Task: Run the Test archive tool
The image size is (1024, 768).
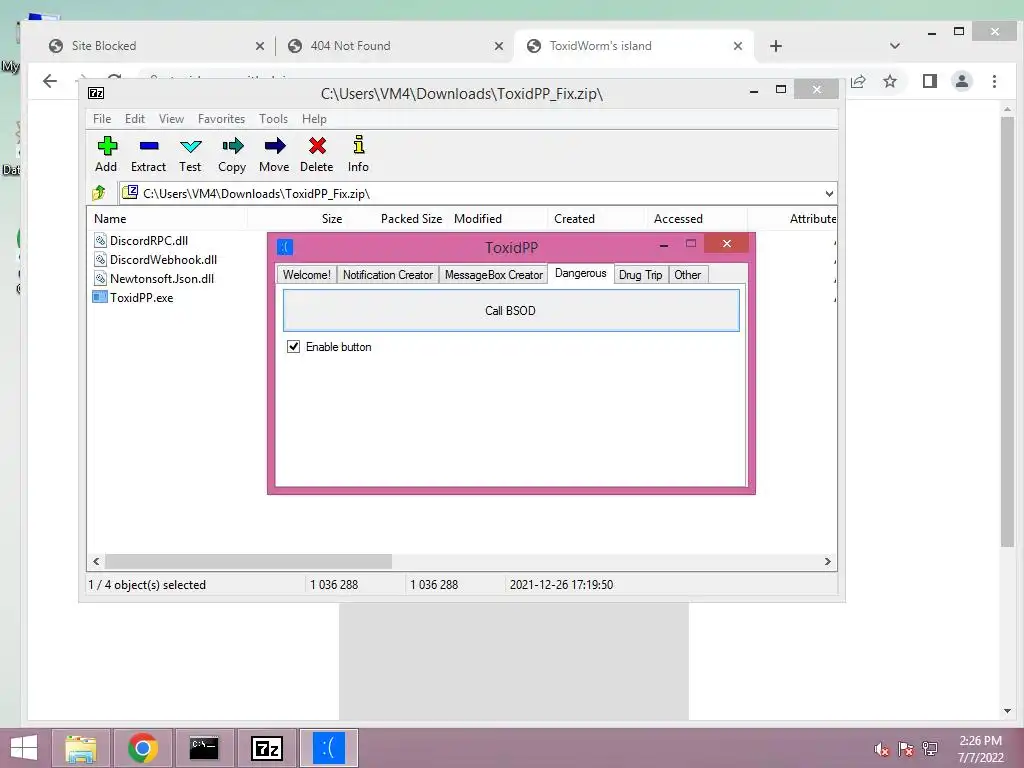Action: pos(190,154)
